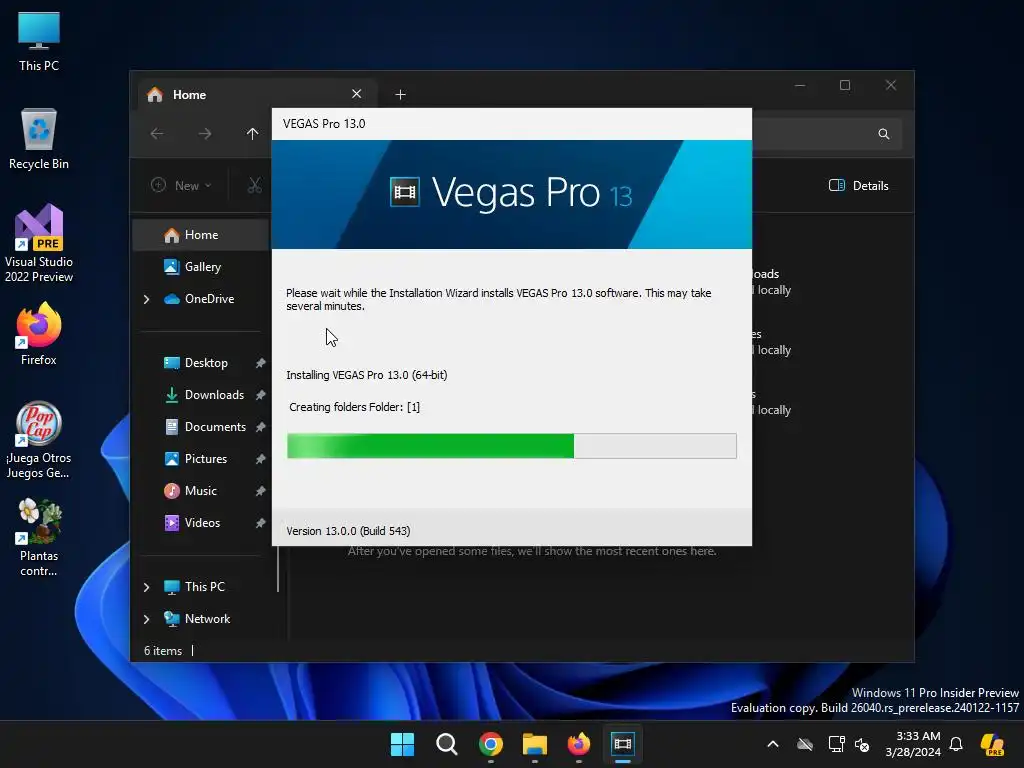Click the search magnifier in File Explorer

(x=884, y=134)
